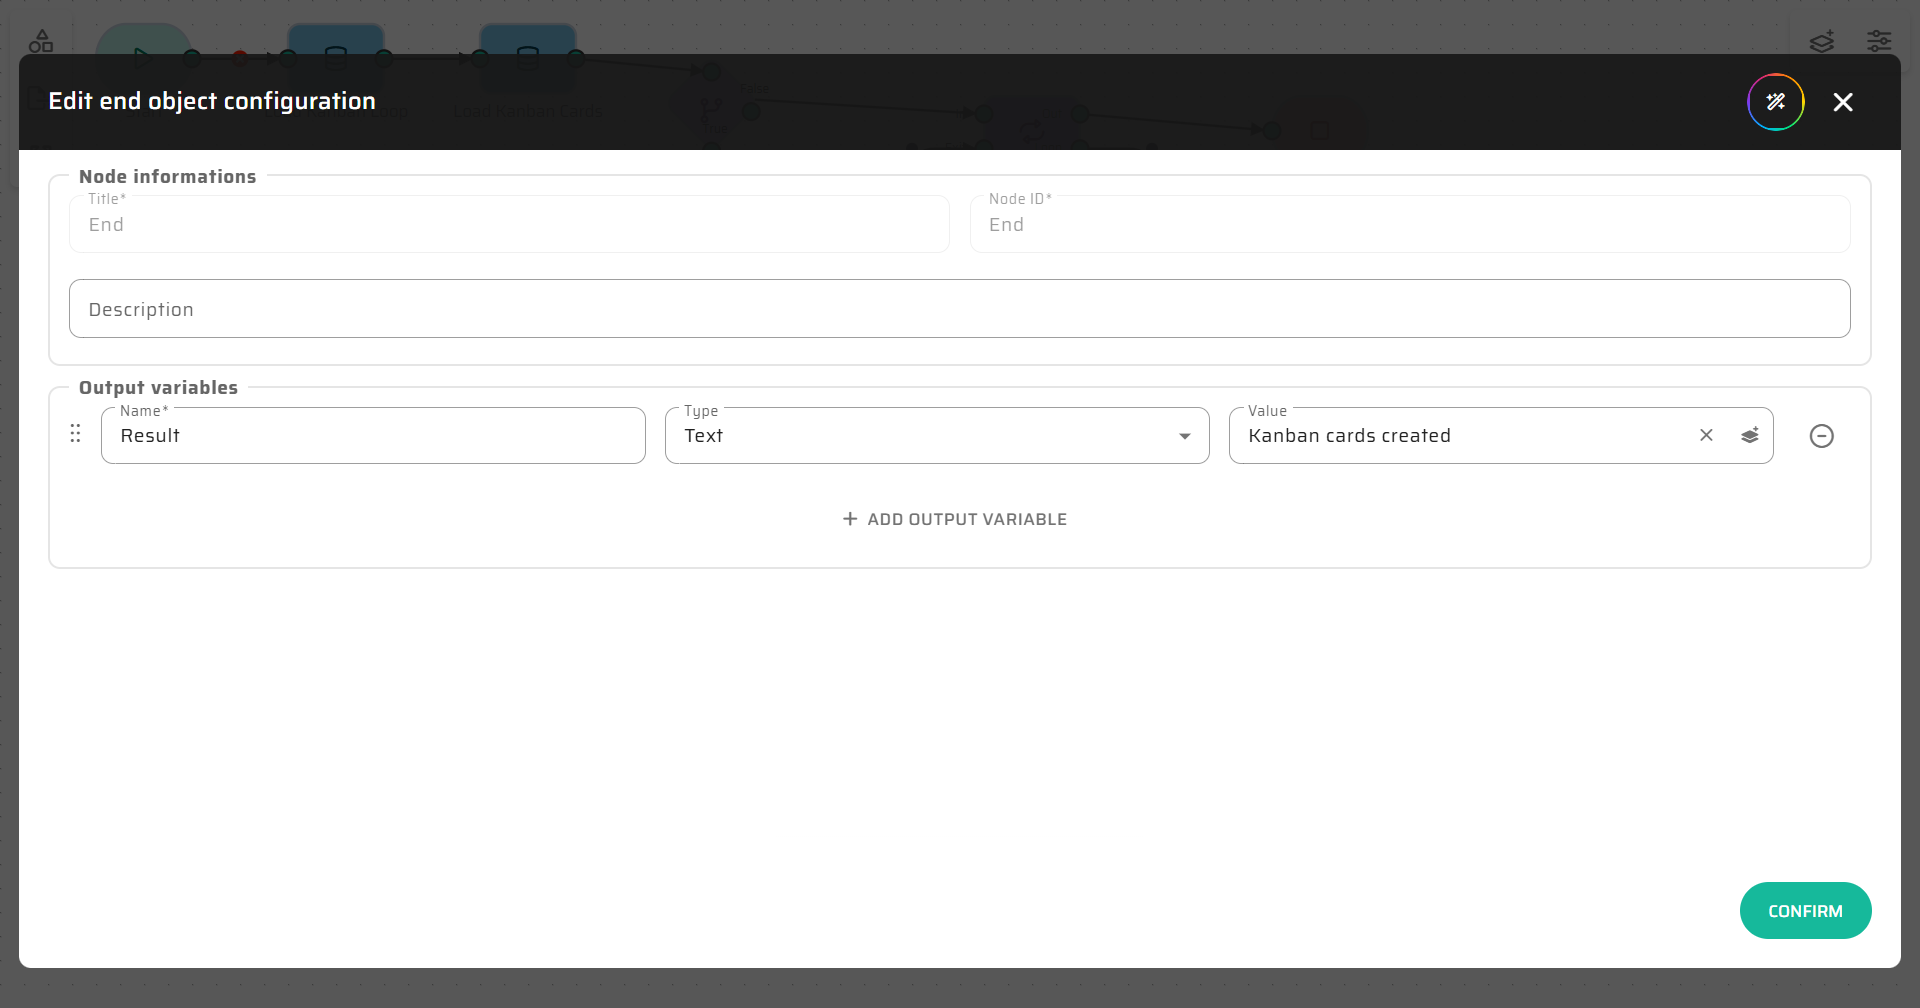Close the end object configuration dialog
This screenshot has width=1920, height=1008.
(x=1842, y=102)
